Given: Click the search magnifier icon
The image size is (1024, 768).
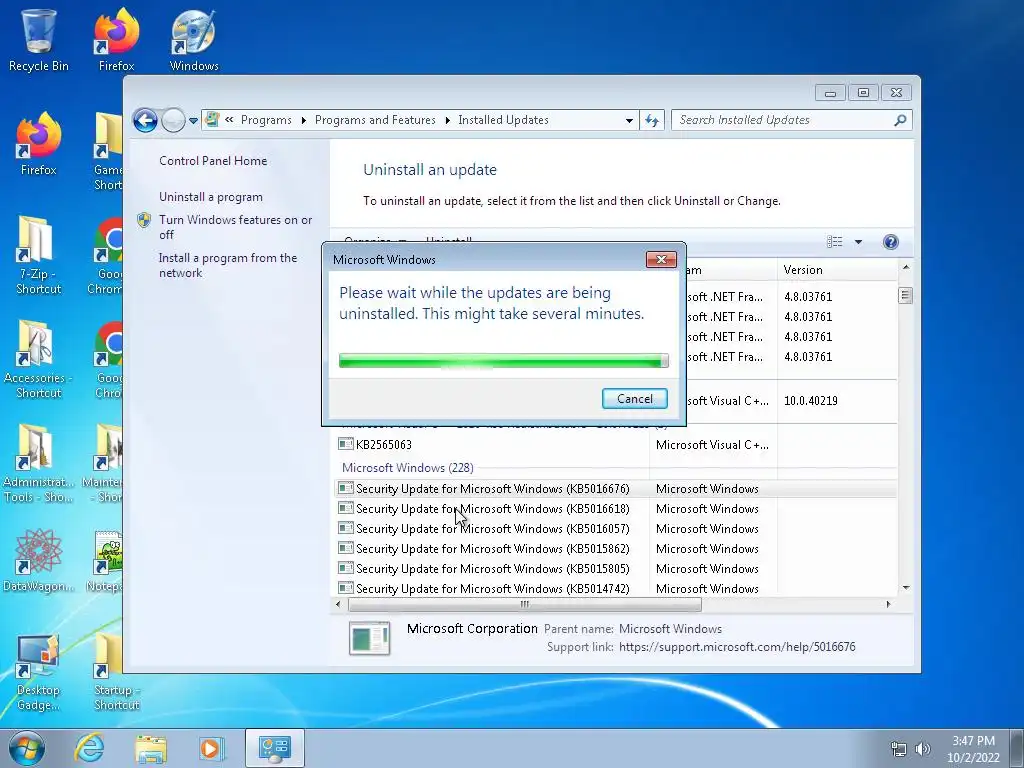Looking at the screenshot, I should tap(900, 120).
